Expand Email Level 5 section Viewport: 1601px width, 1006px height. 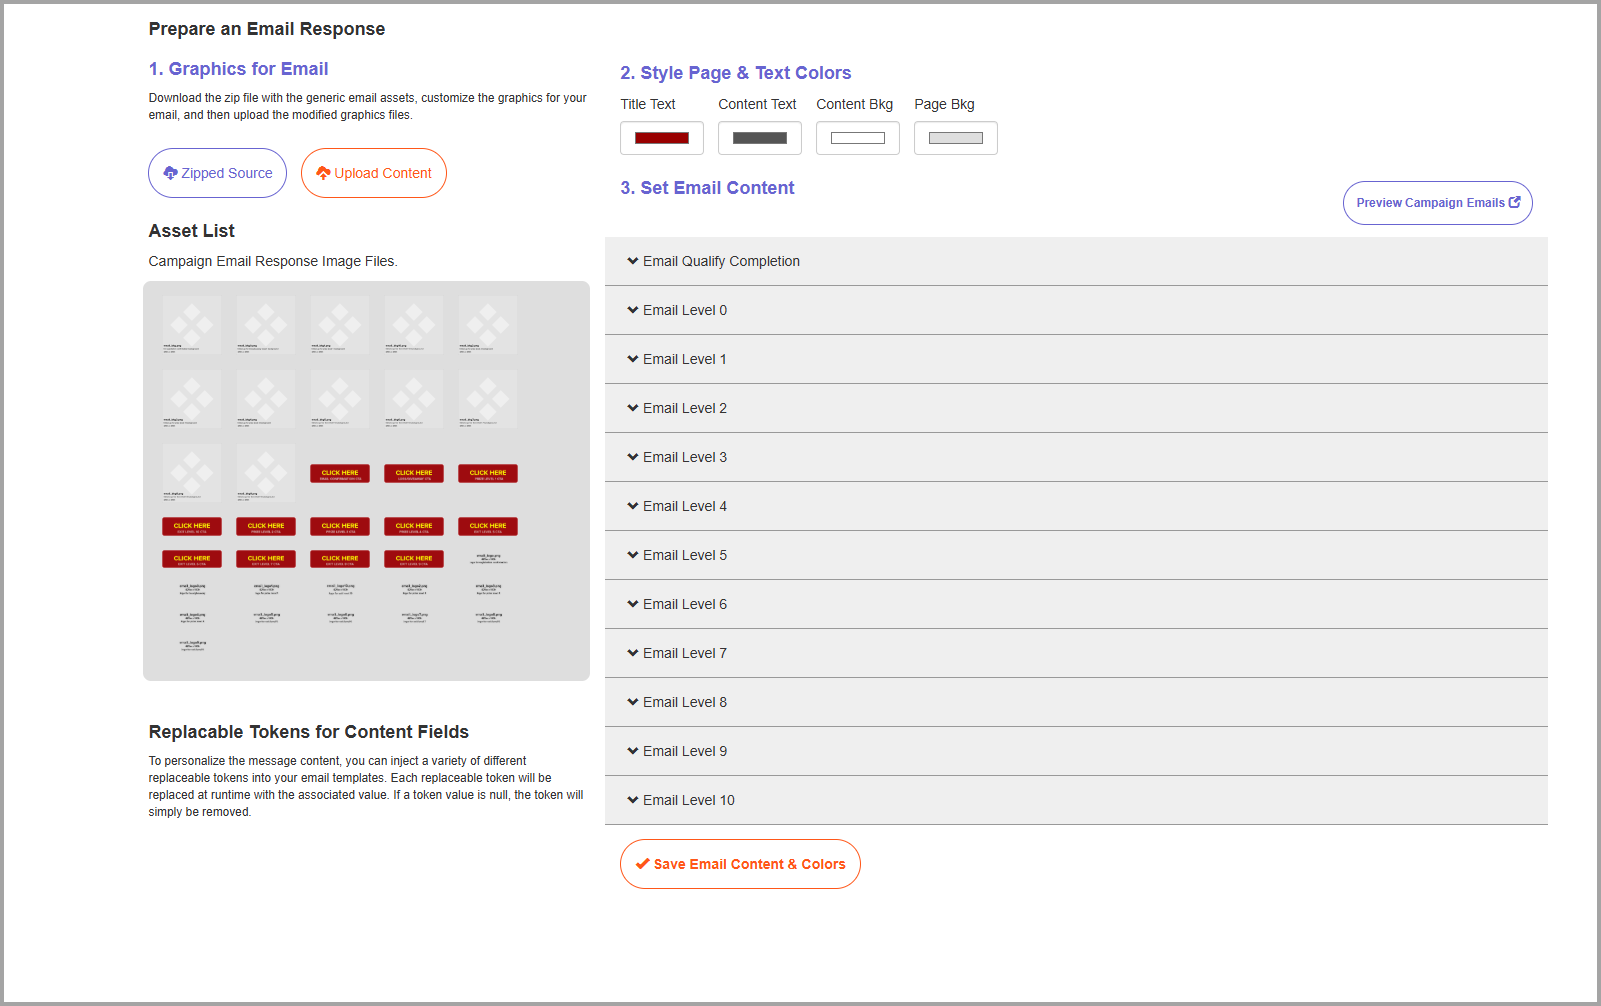pos(1076,555)
